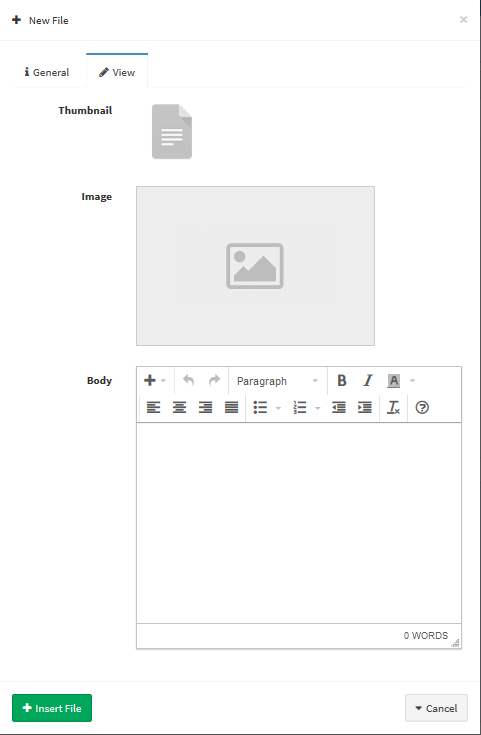Open the bullet list style arrow
The image size is (481, 735).
point(278,408)
